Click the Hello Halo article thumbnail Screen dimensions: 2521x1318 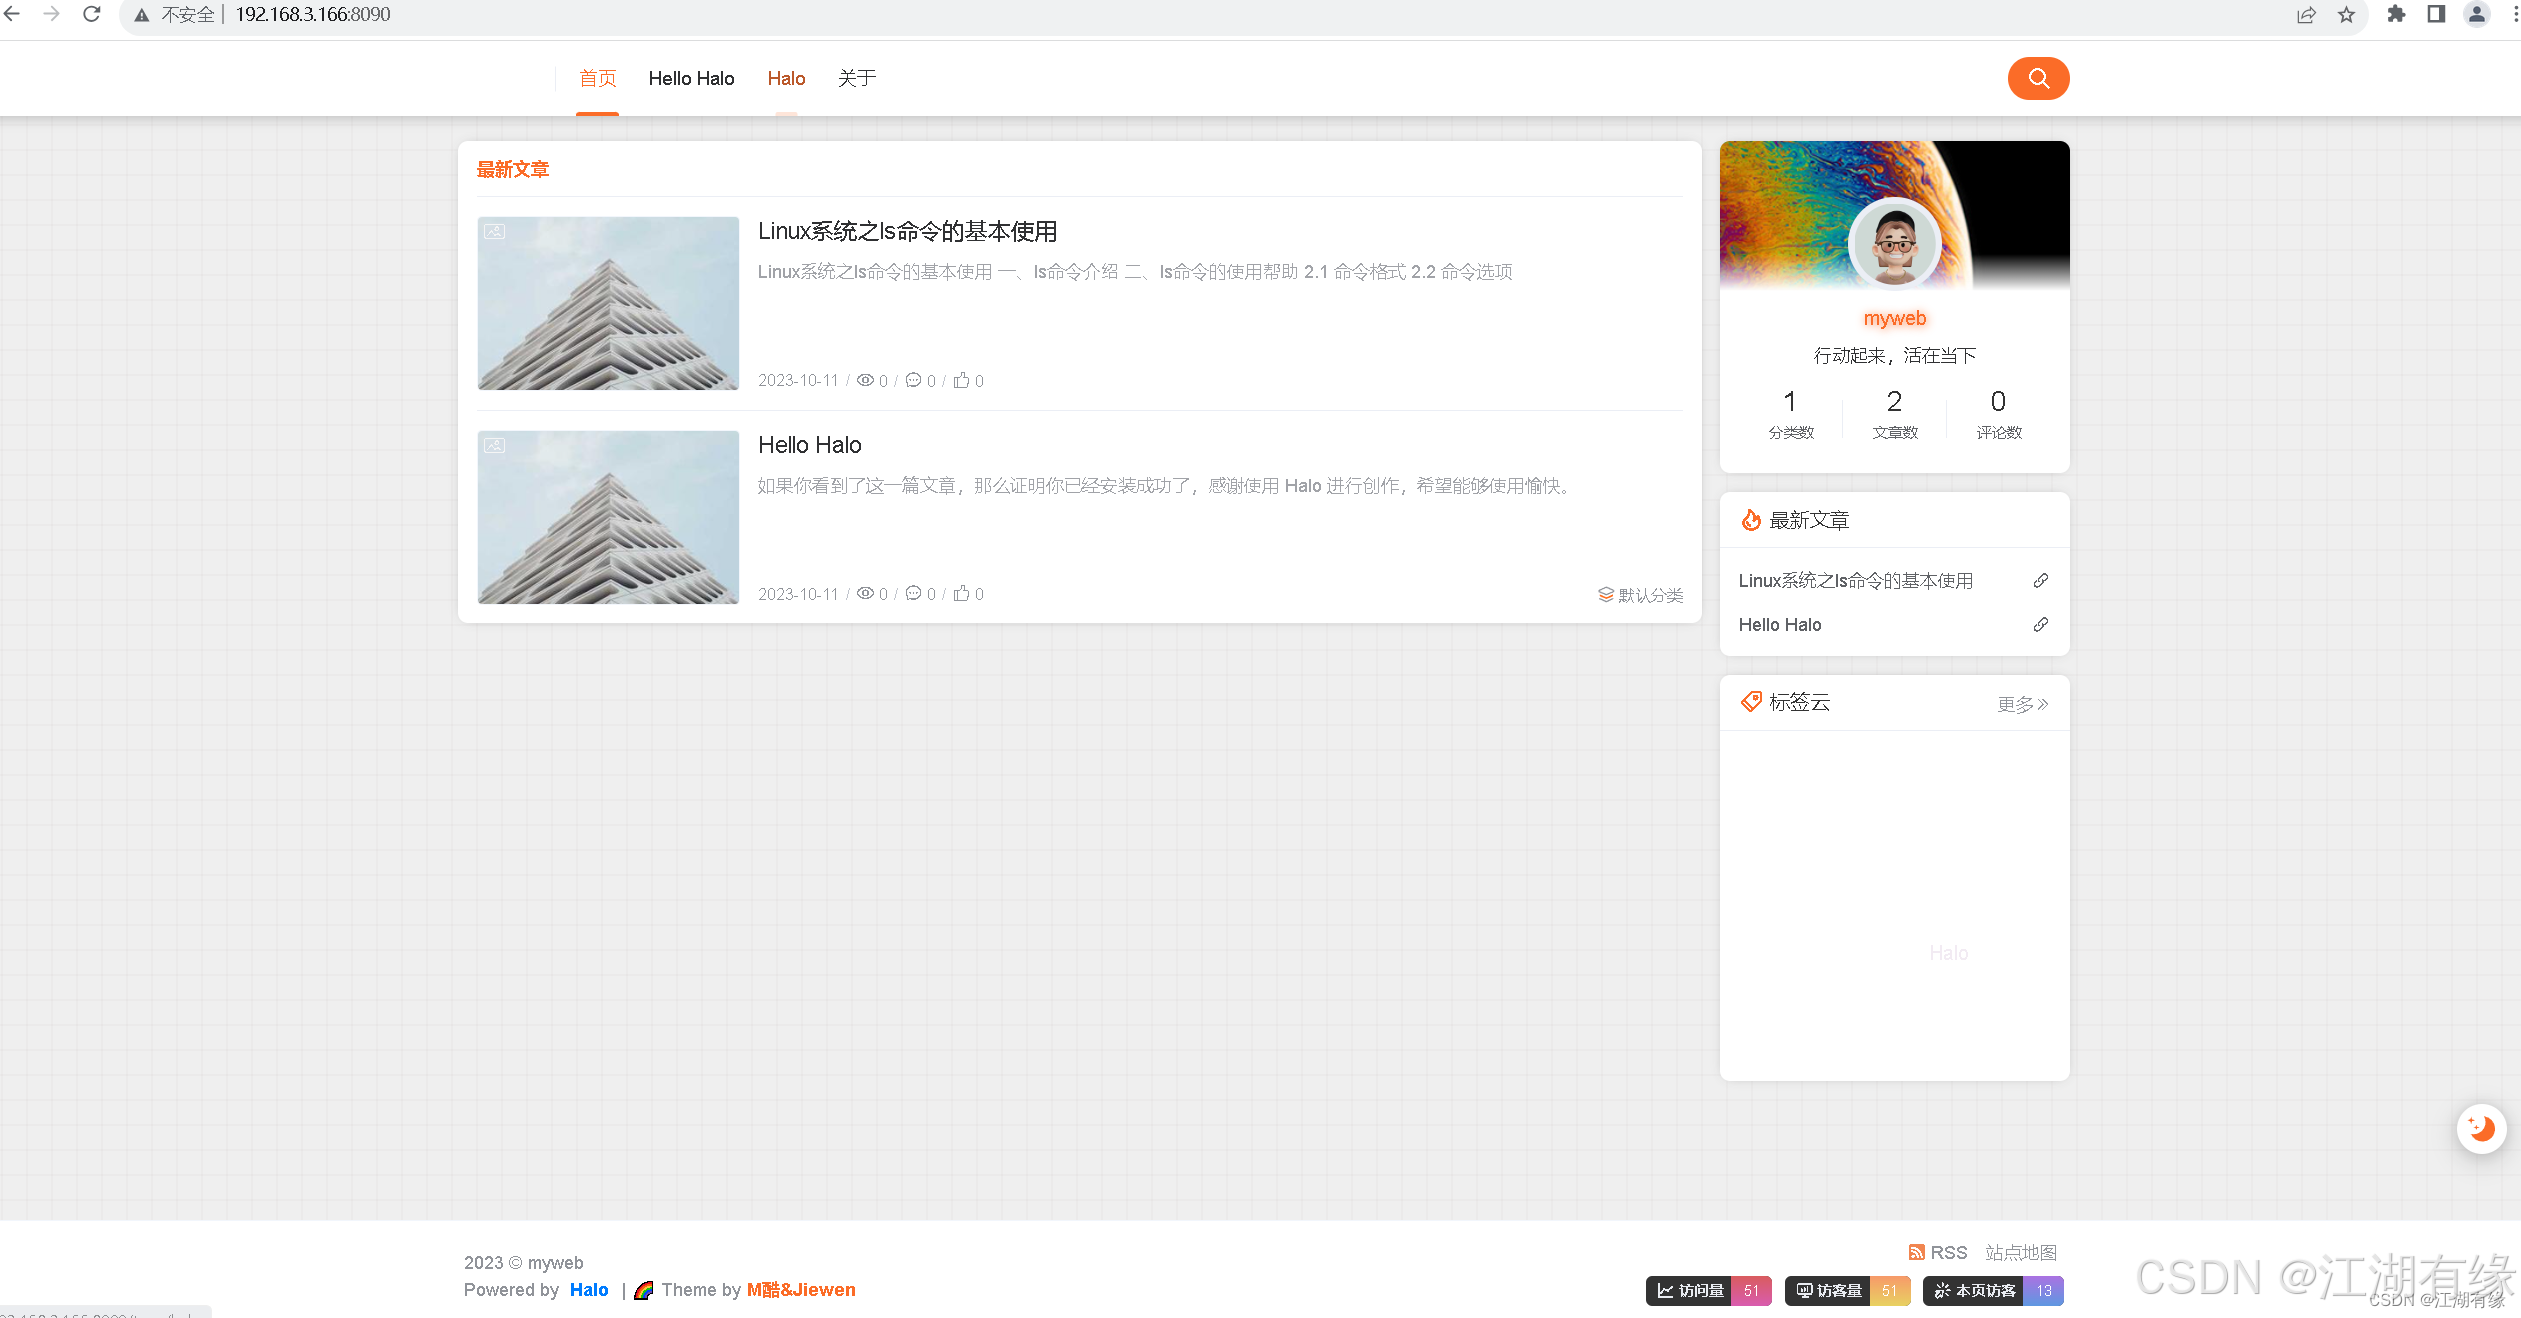608,517
